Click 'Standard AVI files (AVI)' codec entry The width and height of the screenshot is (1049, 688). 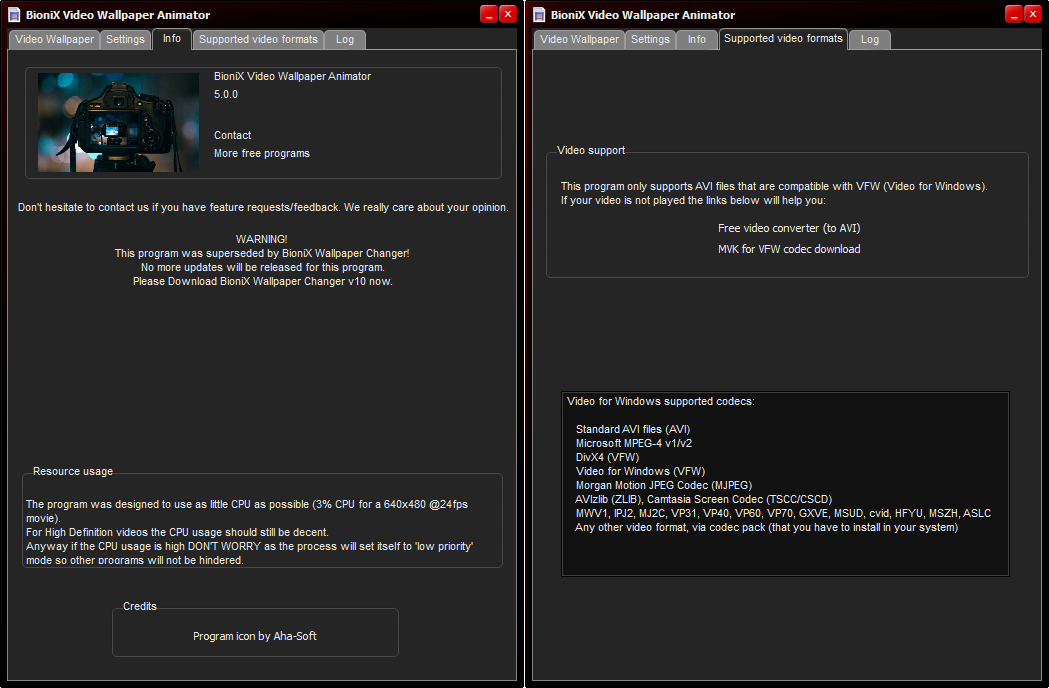633,429
